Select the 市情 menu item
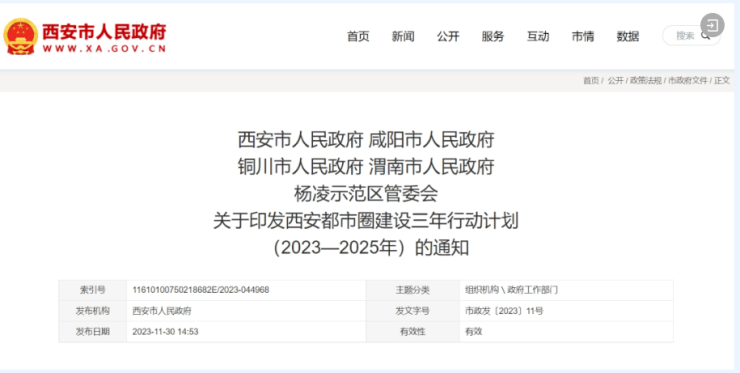 [x=583, y=36]
